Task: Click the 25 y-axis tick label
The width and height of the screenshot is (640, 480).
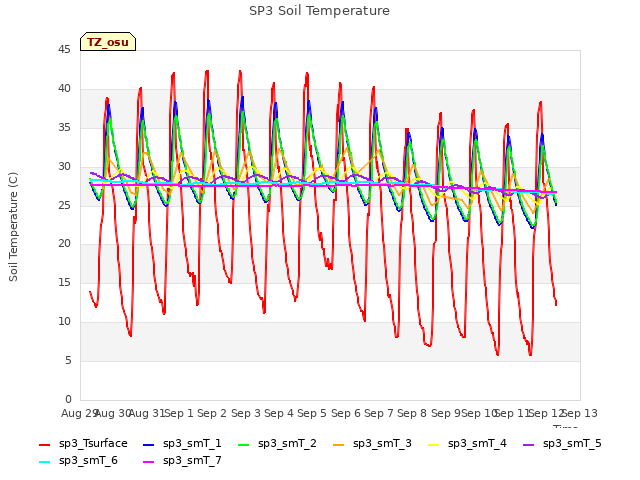Action: [x=64, y=205]
